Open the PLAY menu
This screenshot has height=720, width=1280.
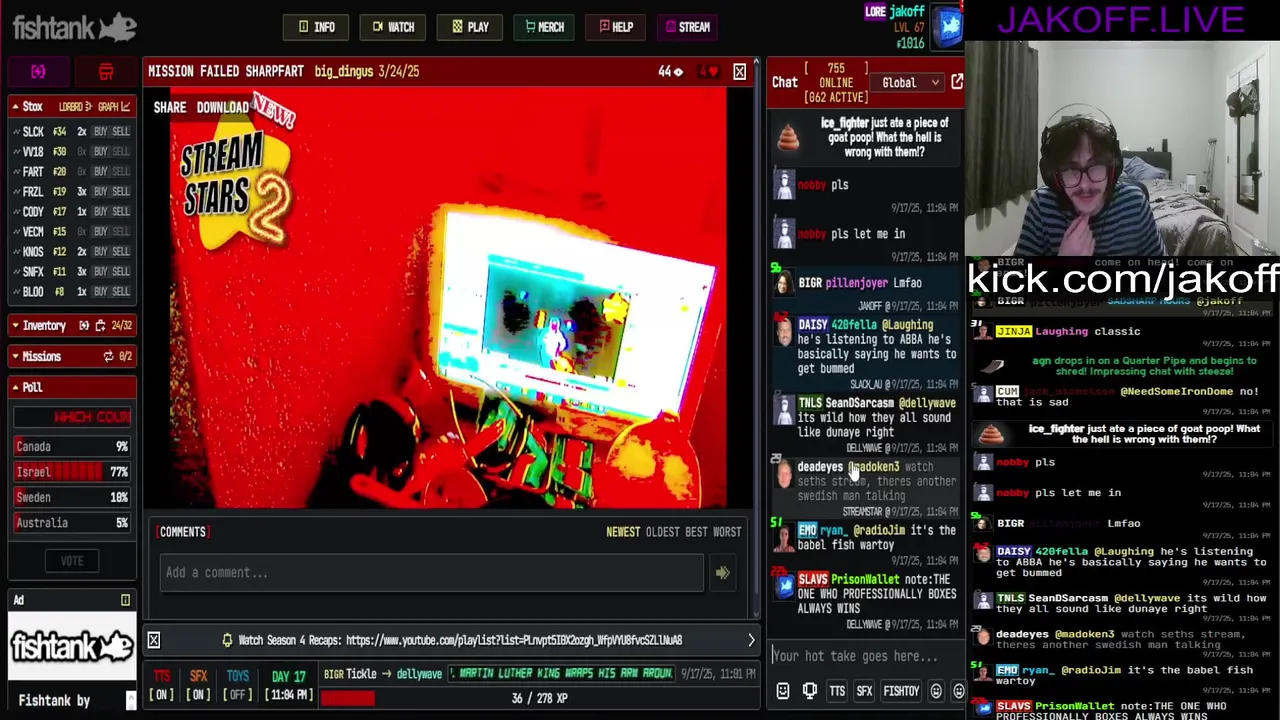pyautogui.click(x=470, y=27)
